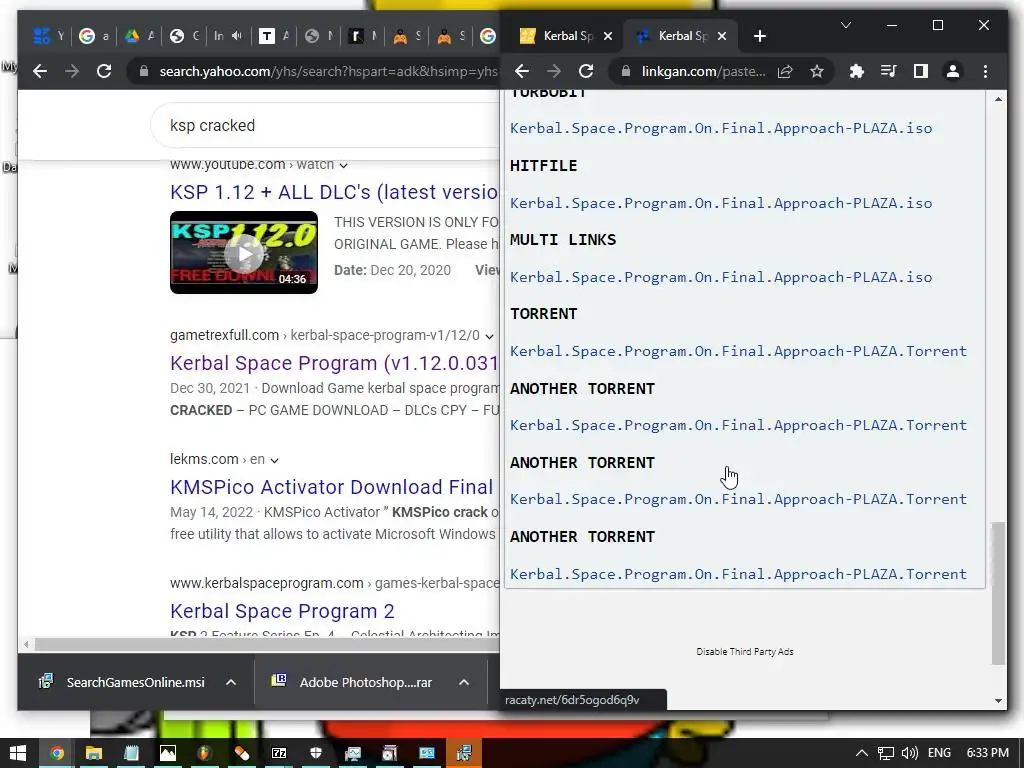1024x768 pixels.
Task: Open the HITFILE PLAZA.iso link
Action: 721,203
